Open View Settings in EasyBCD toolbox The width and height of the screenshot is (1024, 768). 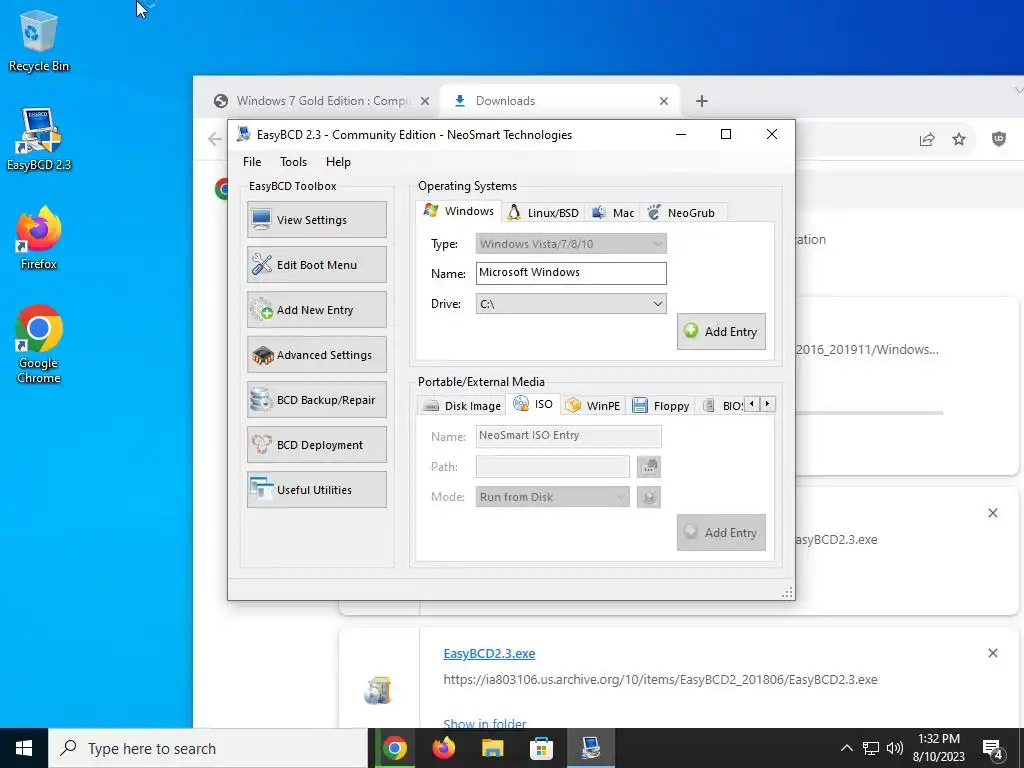tap(317, 219)
